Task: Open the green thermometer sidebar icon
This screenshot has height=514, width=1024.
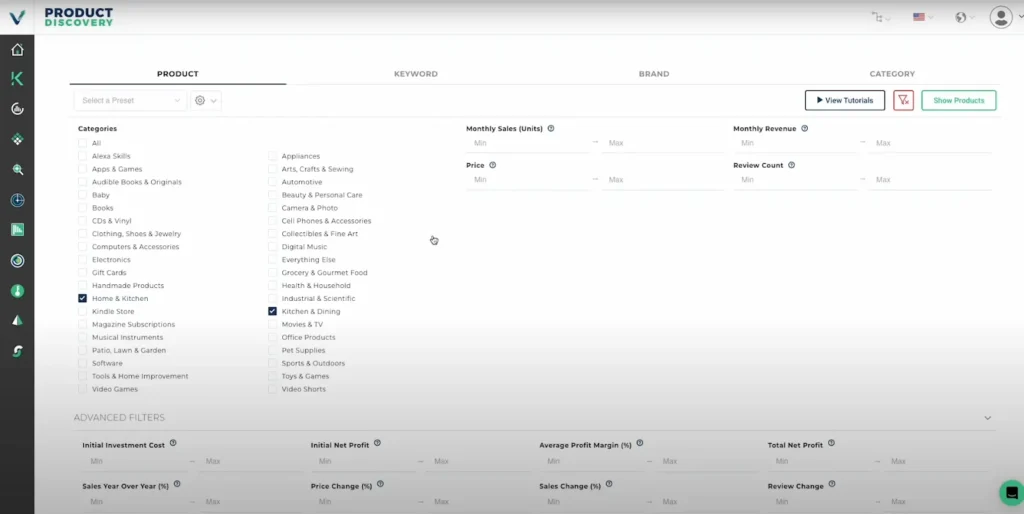Action: (x=18, y=291)
